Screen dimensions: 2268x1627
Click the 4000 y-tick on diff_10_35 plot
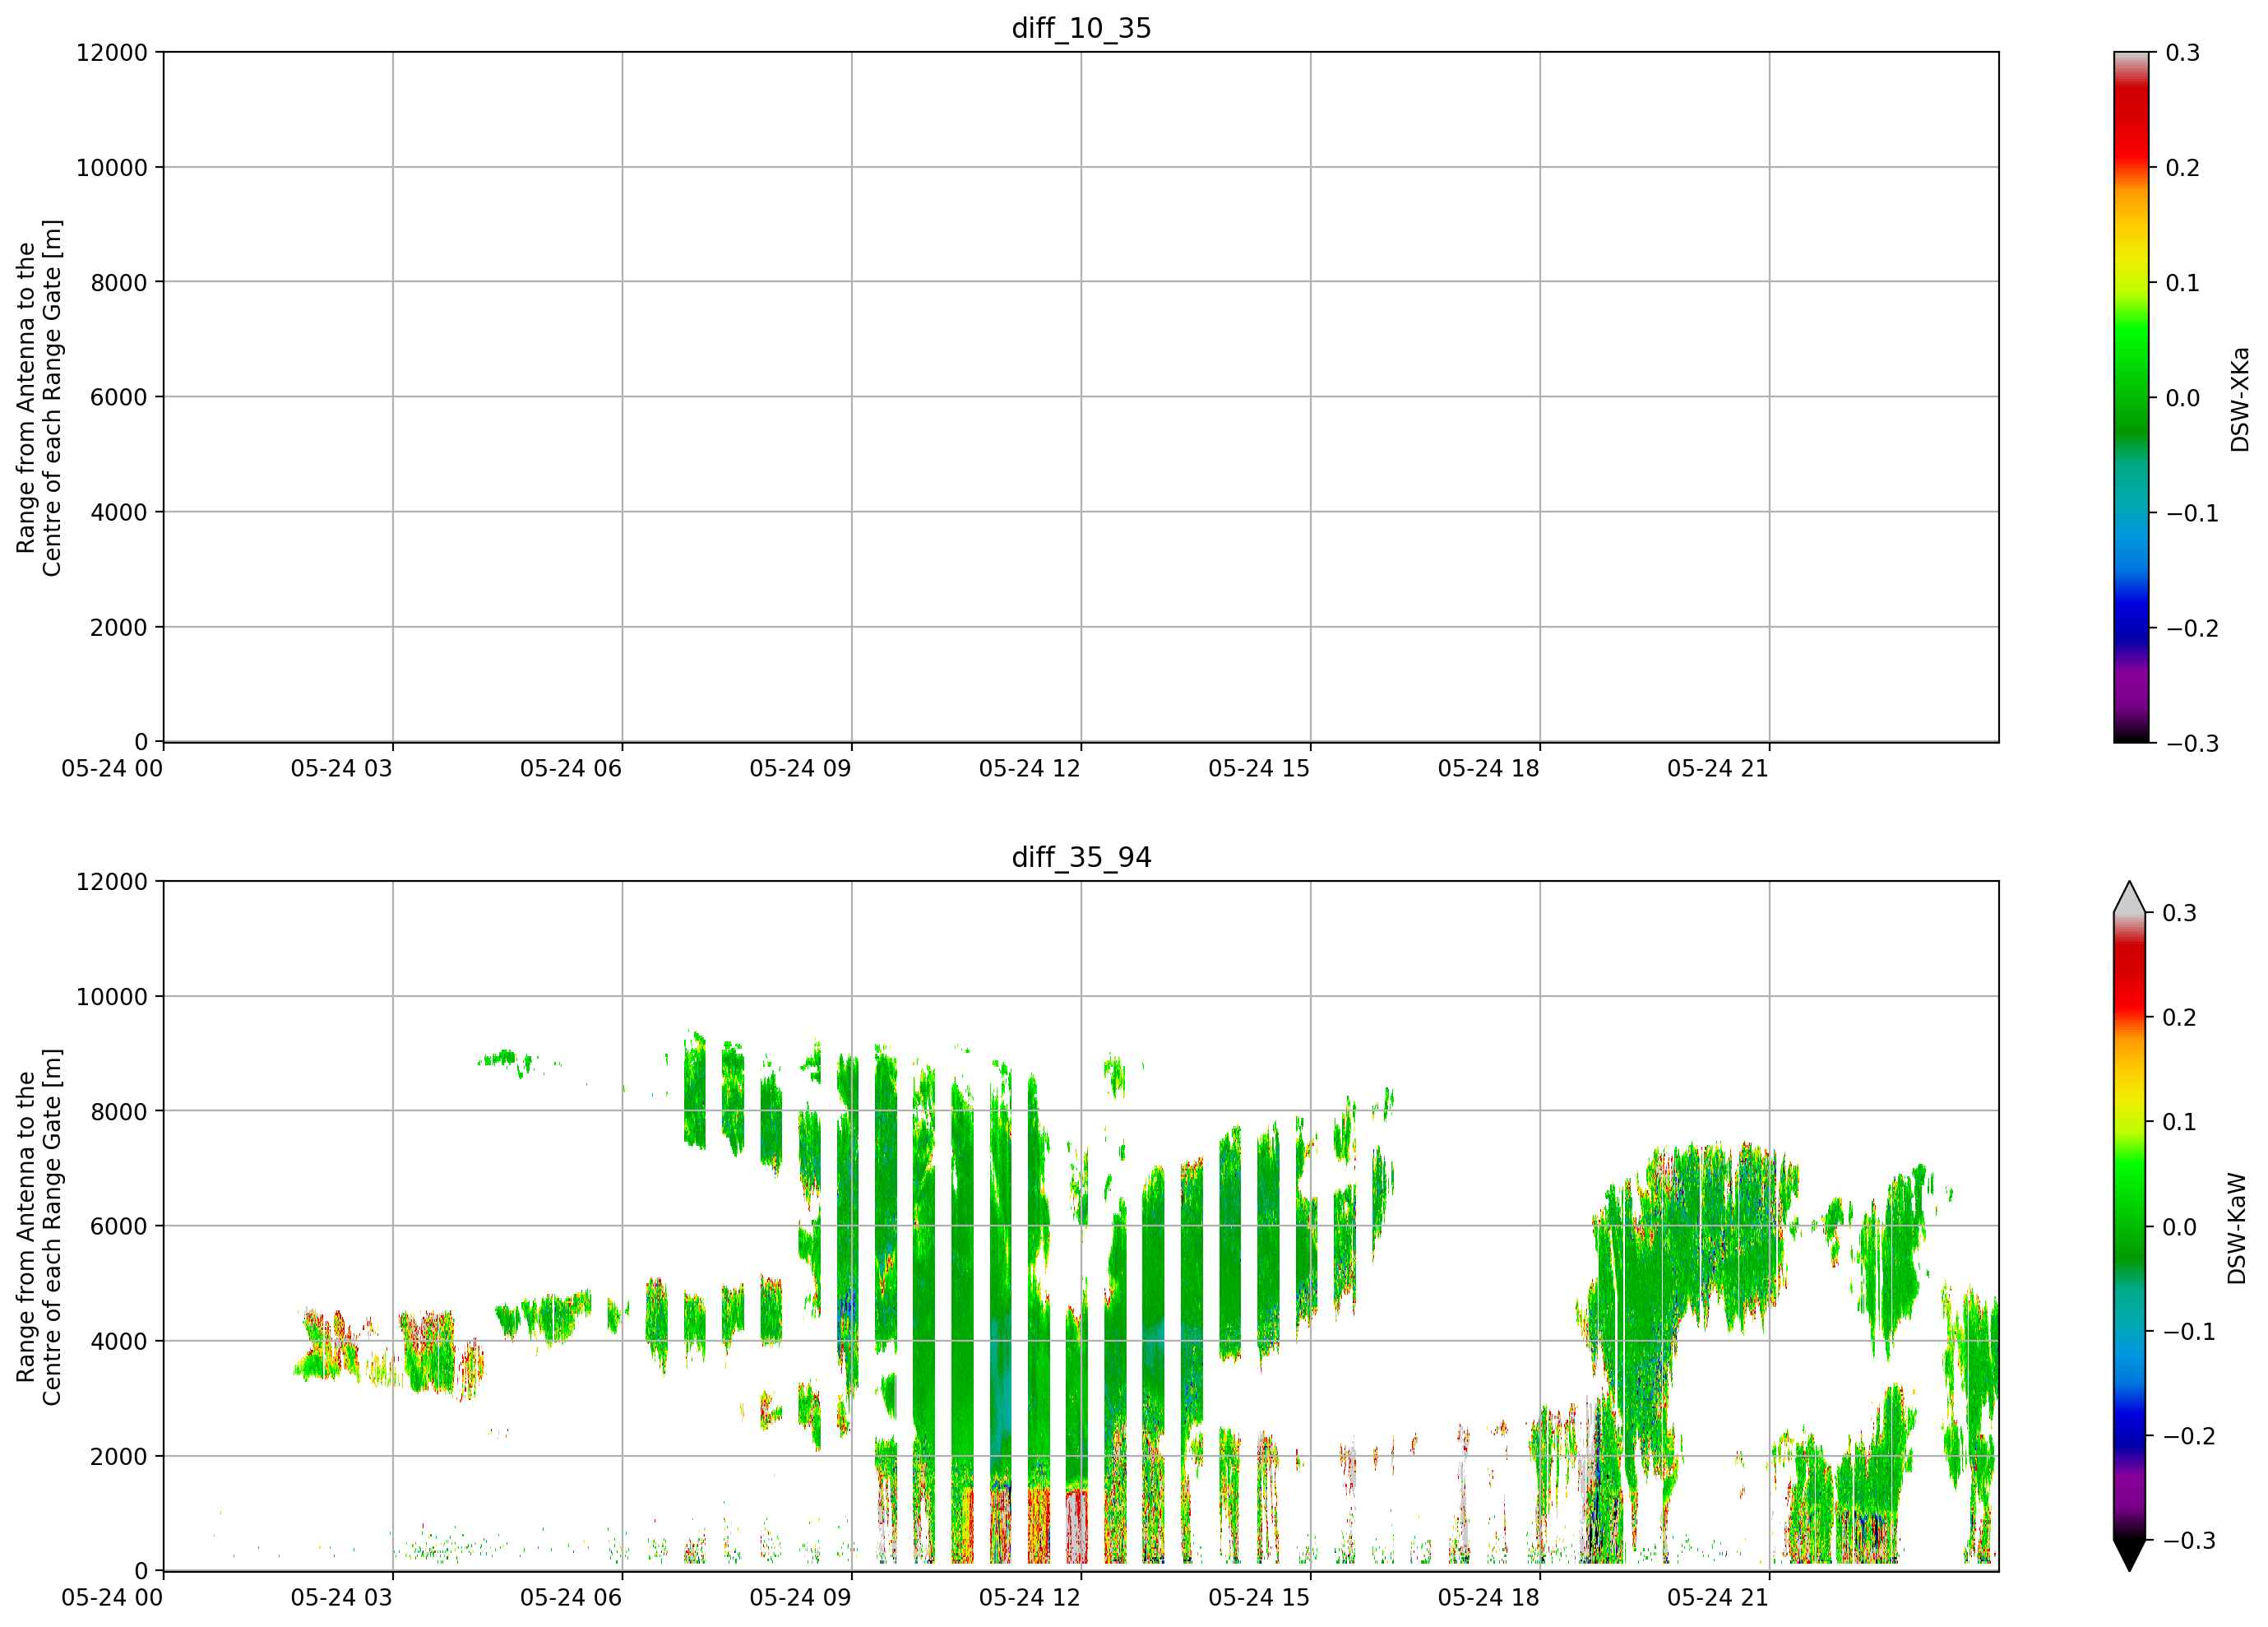[x=119, y=512]
